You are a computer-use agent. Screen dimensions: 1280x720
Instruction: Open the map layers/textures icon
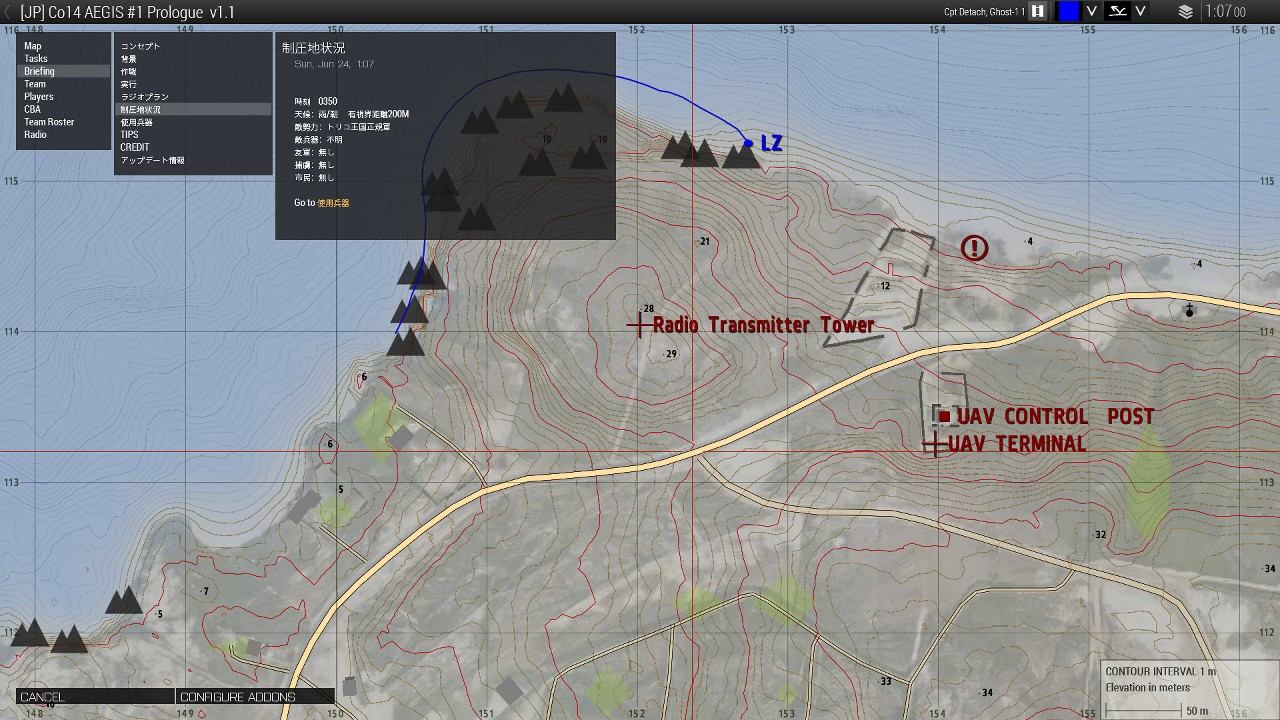point(1186,12)
